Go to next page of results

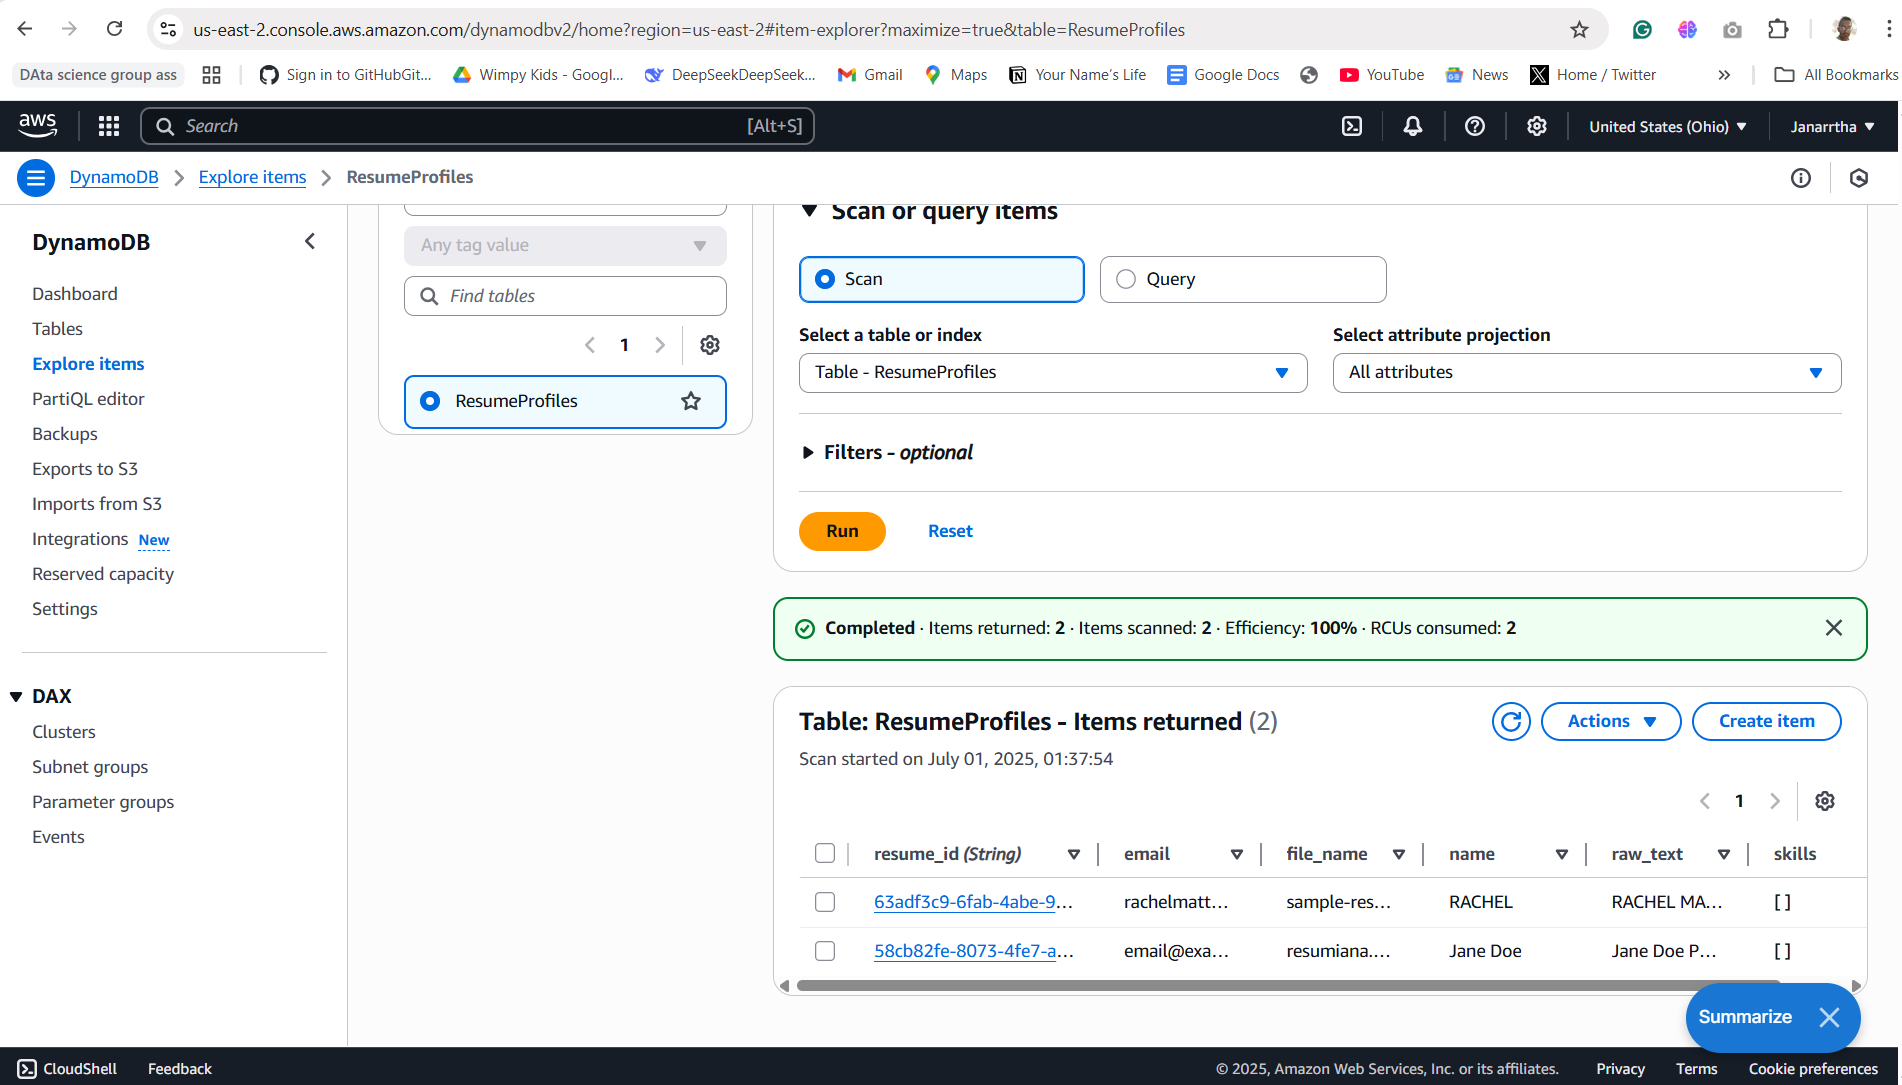click(1775, 801)
